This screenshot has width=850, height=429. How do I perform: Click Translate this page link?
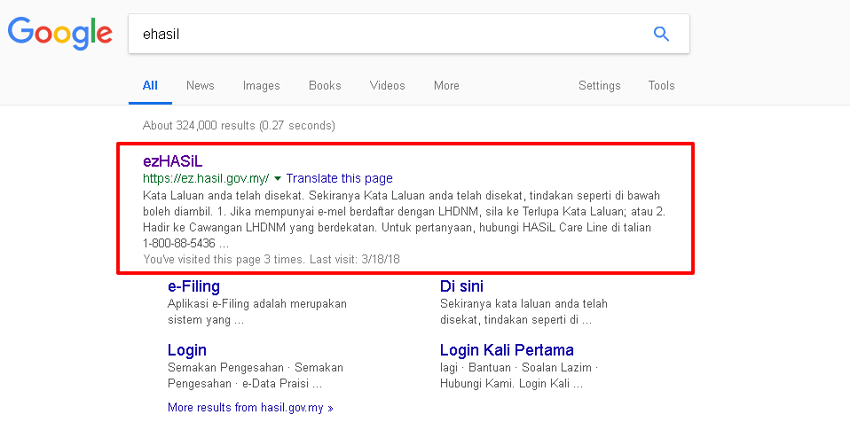tap(339, 178)
